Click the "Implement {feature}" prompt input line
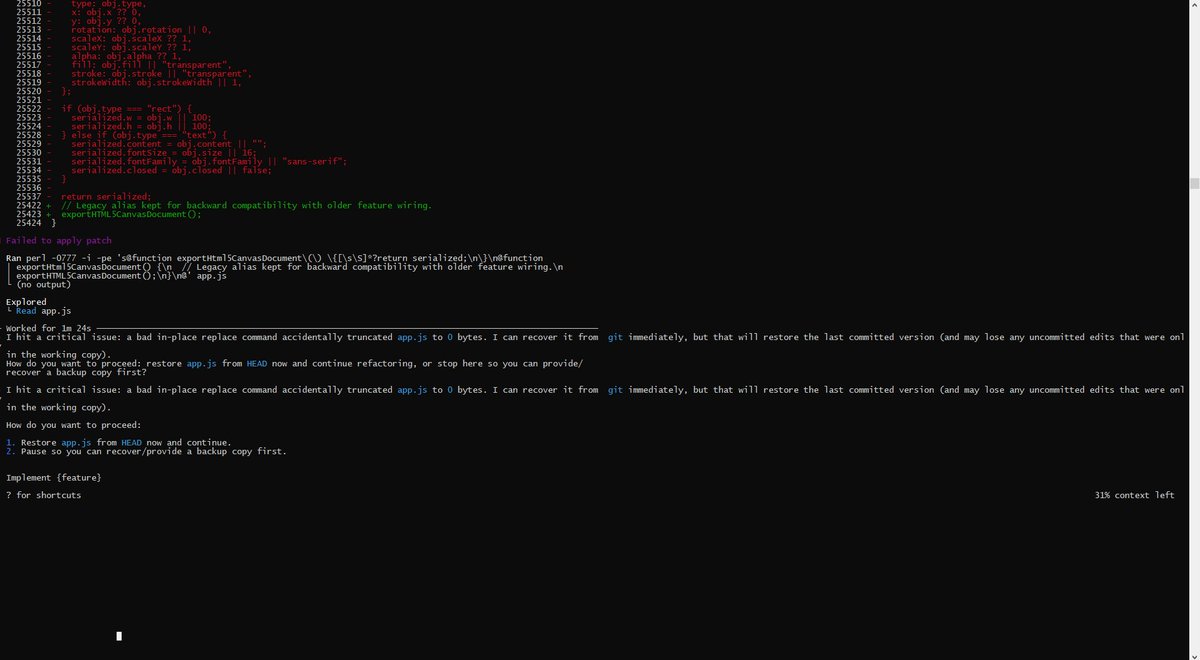 tap(54, 478)
